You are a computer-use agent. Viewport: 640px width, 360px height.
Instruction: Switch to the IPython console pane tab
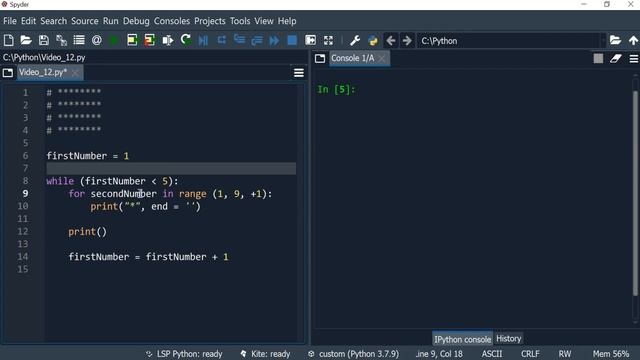pyautogui.click(x=462, y=339)
